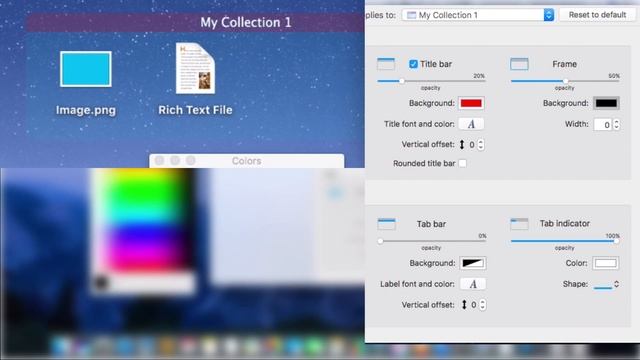Click the Frame preview icon
The height and width of the screenshot is (360, 640).
(519, 64)
